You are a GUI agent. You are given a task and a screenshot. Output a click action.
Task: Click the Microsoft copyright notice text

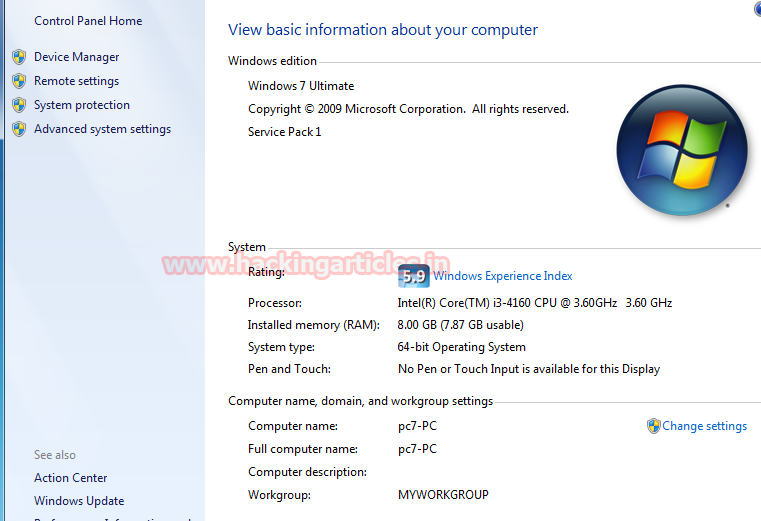point(408,109)
